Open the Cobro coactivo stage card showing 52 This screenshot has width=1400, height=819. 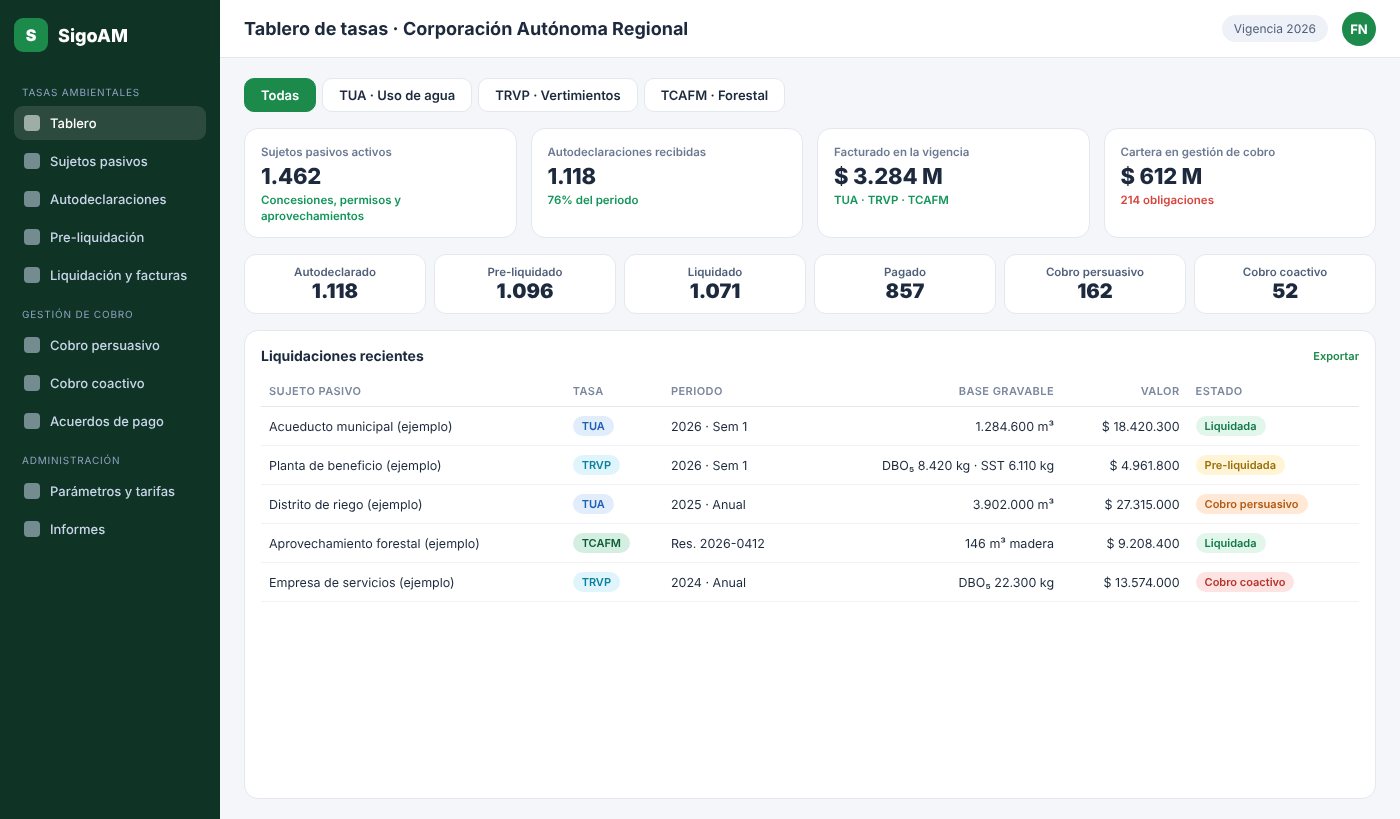pyautogui.click(x=1285, y=284)
